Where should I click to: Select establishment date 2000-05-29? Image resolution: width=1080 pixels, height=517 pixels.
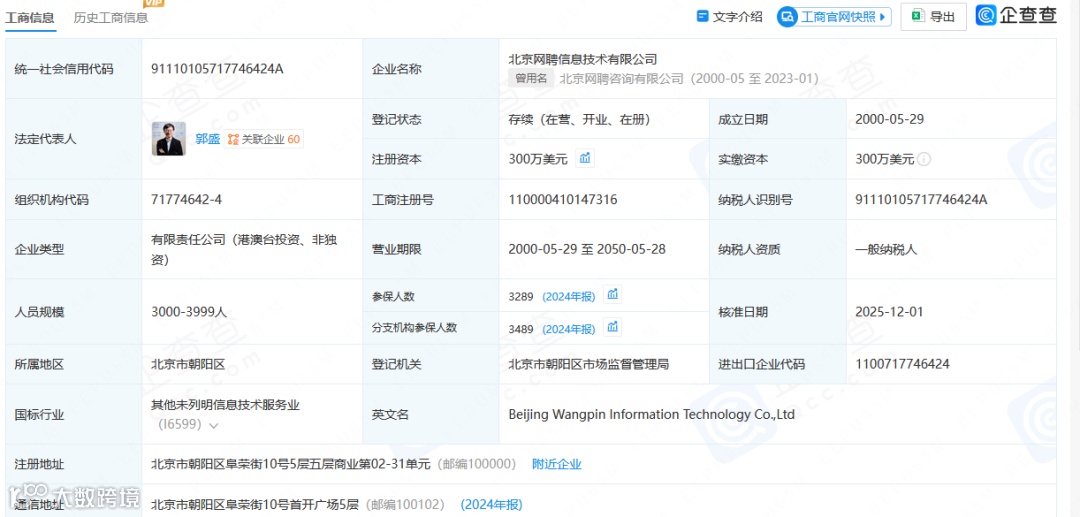[889, 119]
